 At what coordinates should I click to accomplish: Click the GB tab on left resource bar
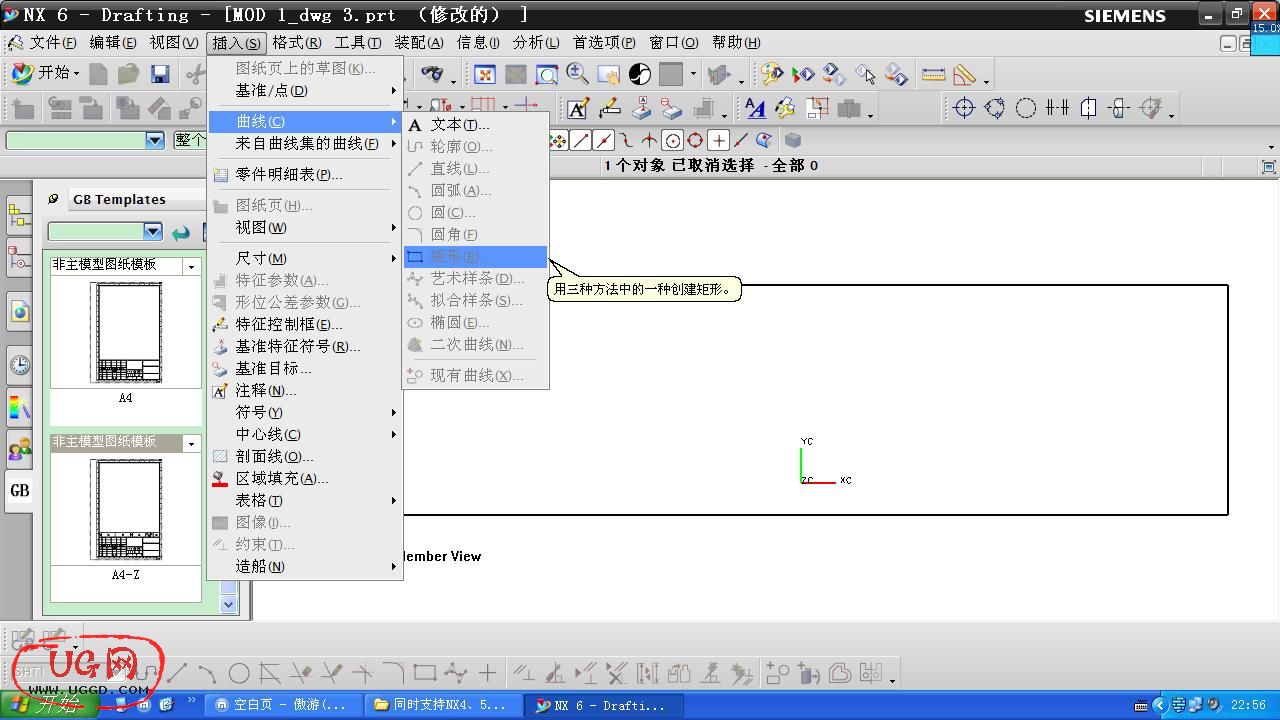[20, 490]
